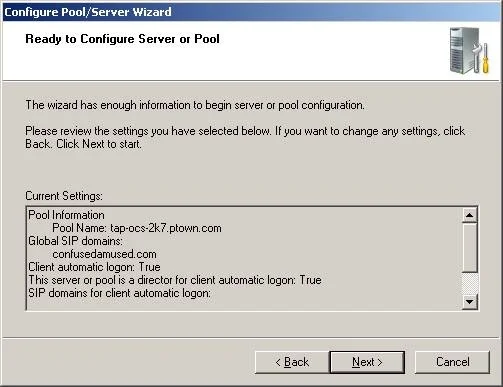Click the Current Settings label
503x387 pixels.
[x=64, y=196]
